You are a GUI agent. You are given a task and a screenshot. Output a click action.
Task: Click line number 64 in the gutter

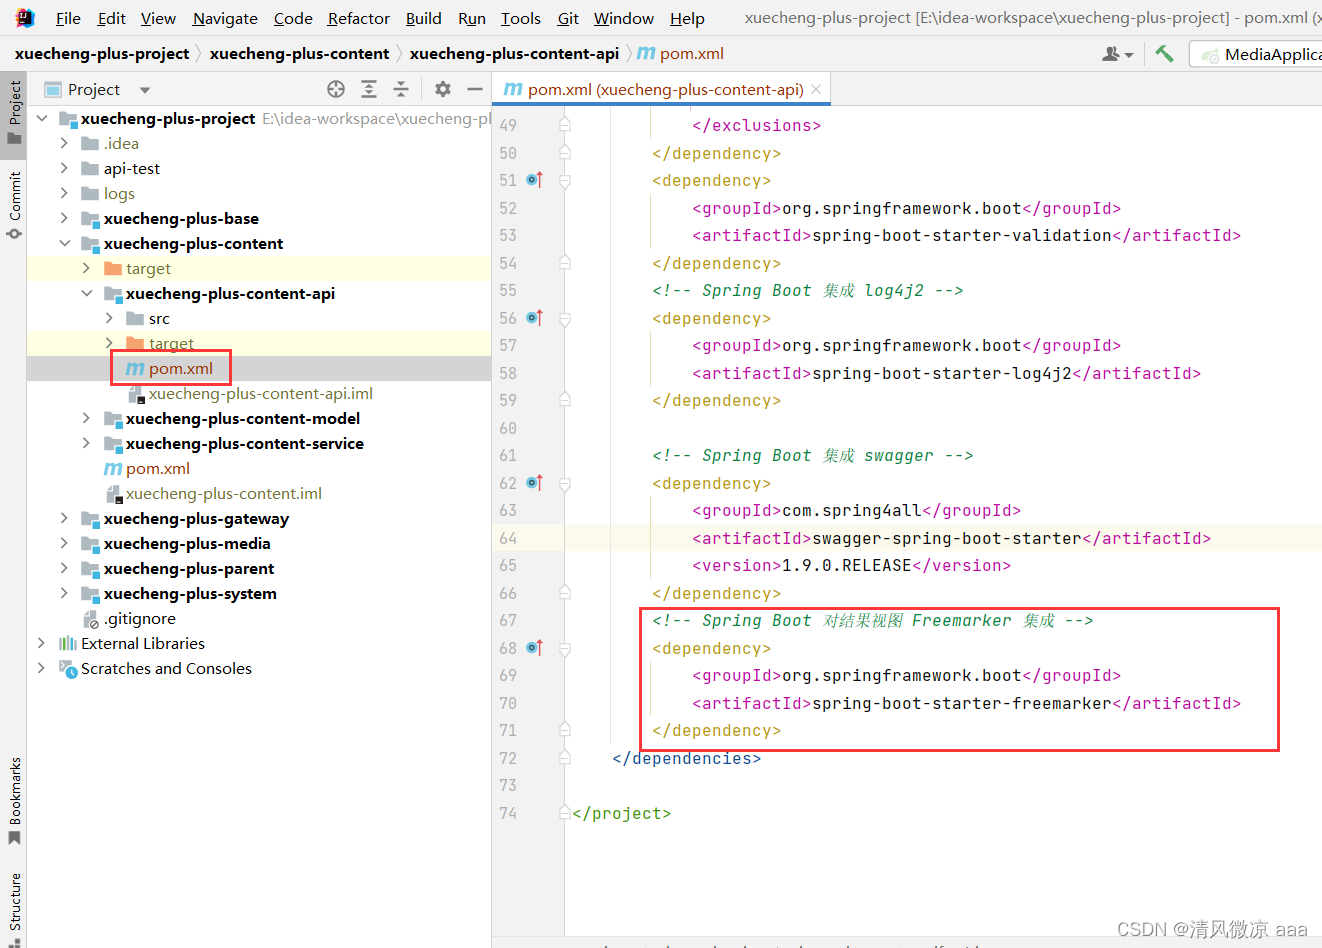508,538
